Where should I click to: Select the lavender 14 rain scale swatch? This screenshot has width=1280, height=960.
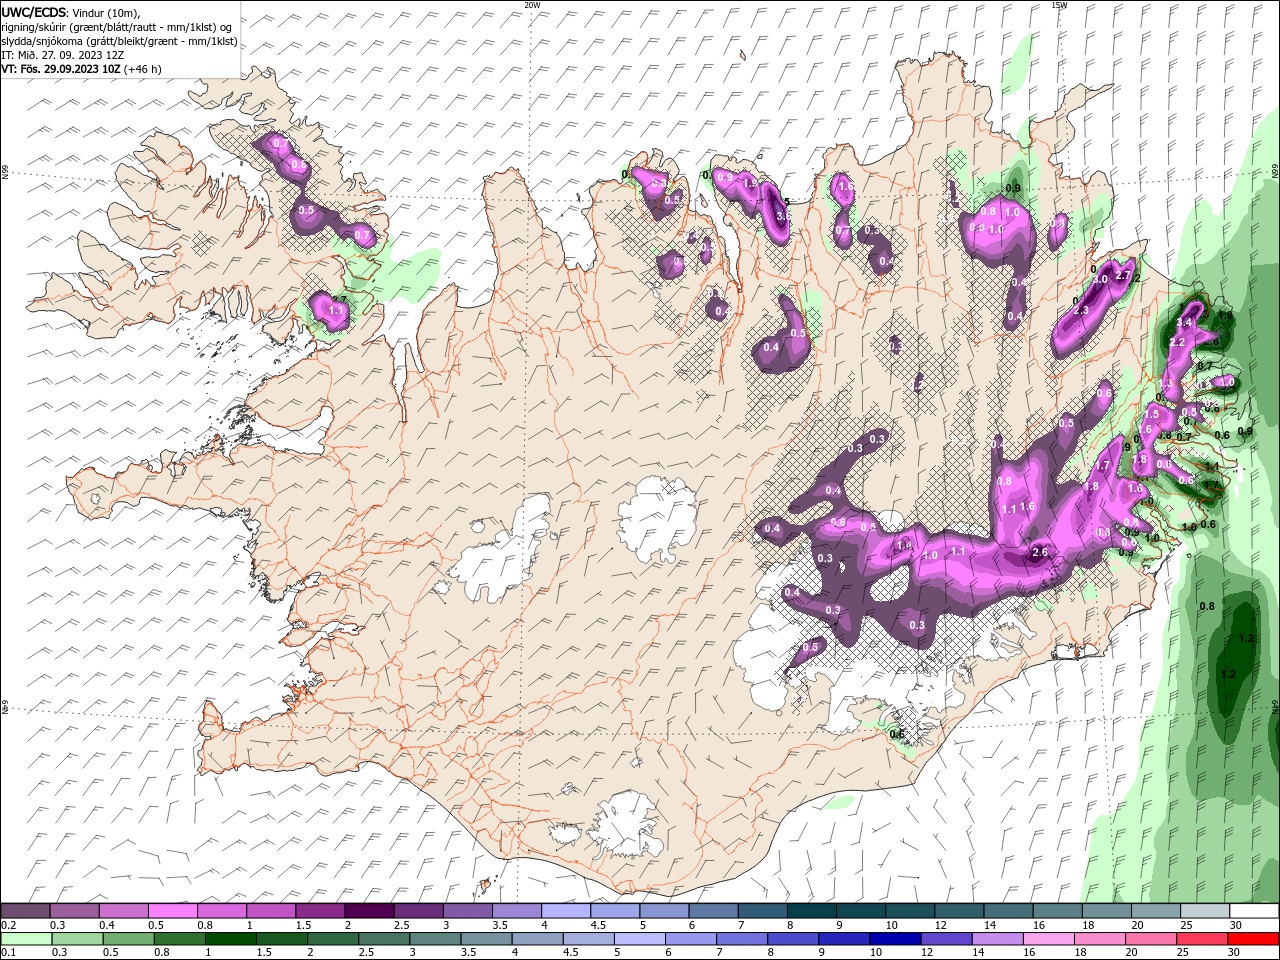pos(999,939)
